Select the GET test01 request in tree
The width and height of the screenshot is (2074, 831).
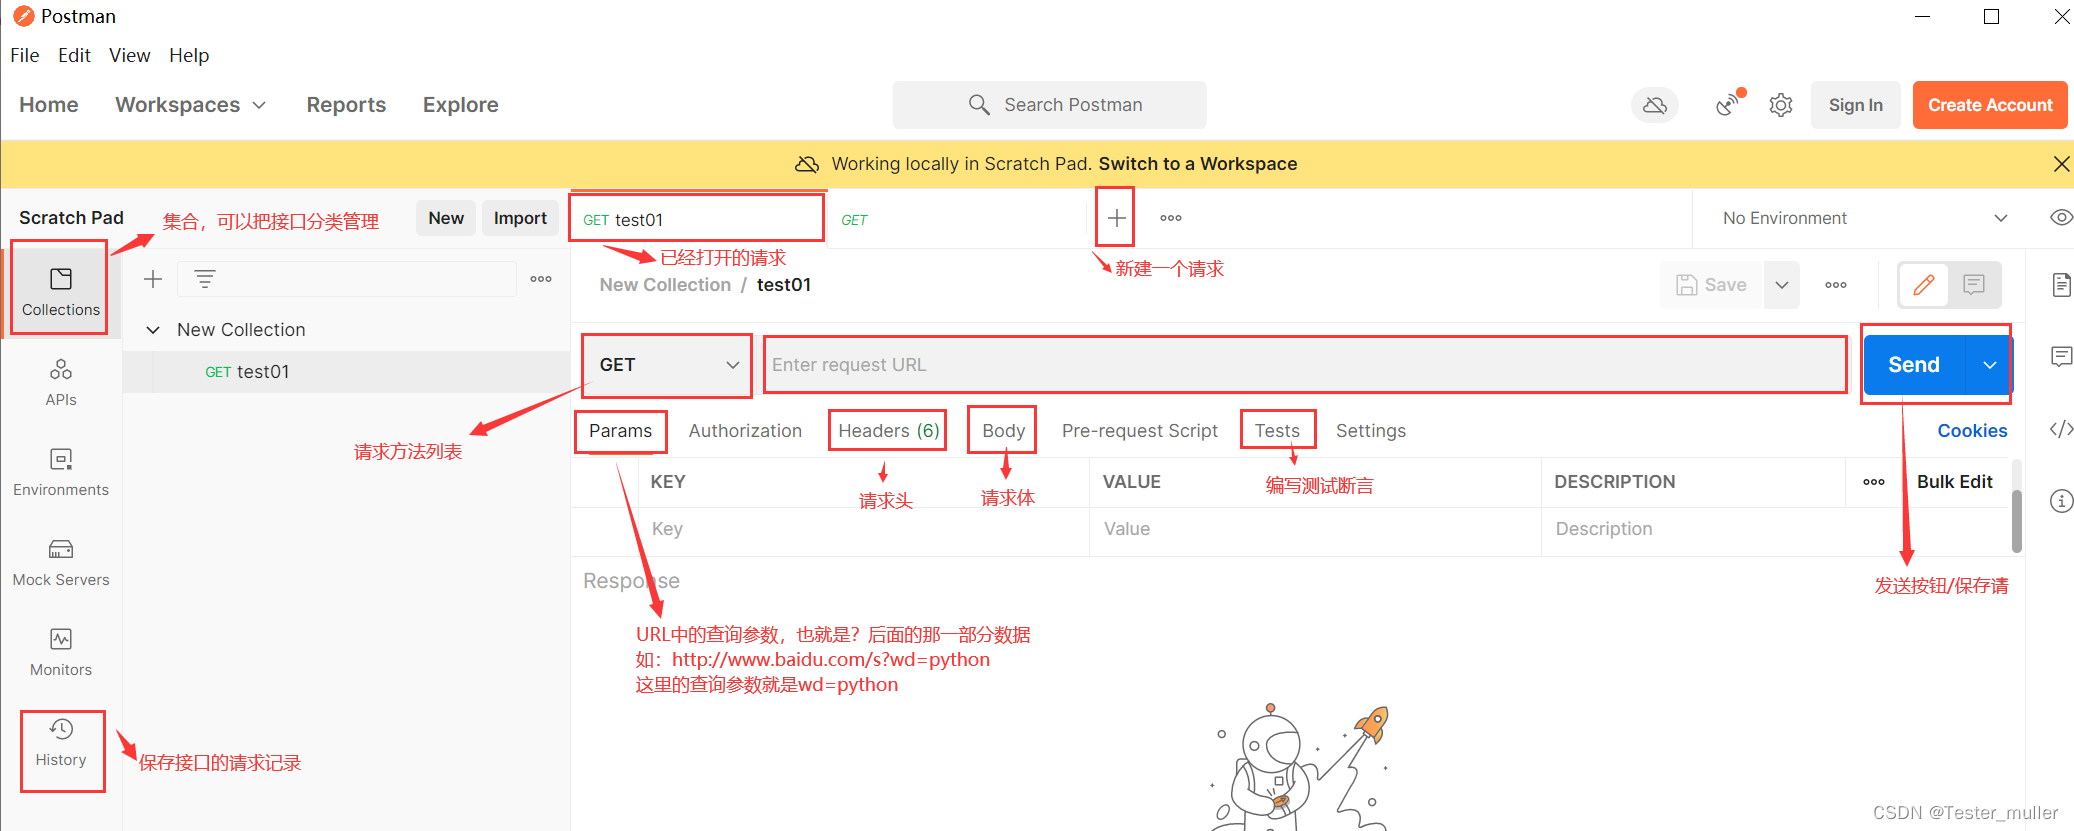click(346, 372)
